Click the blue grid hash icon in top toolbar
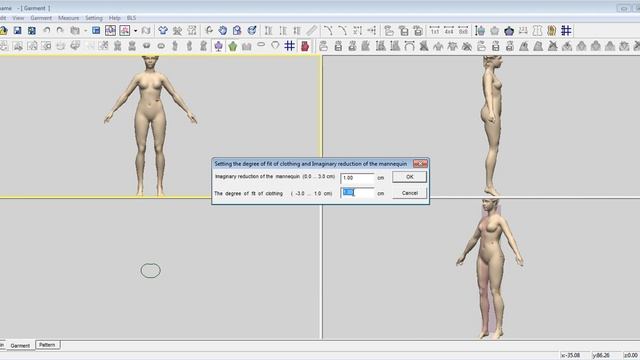The image size is (640, 360). click(x=566, y=31)
